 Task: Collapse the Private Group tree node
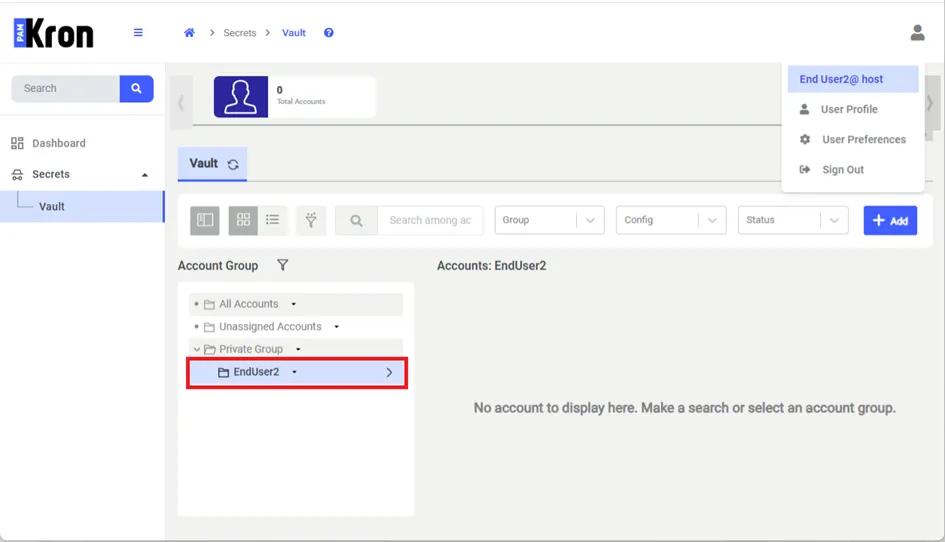[196, 349]
